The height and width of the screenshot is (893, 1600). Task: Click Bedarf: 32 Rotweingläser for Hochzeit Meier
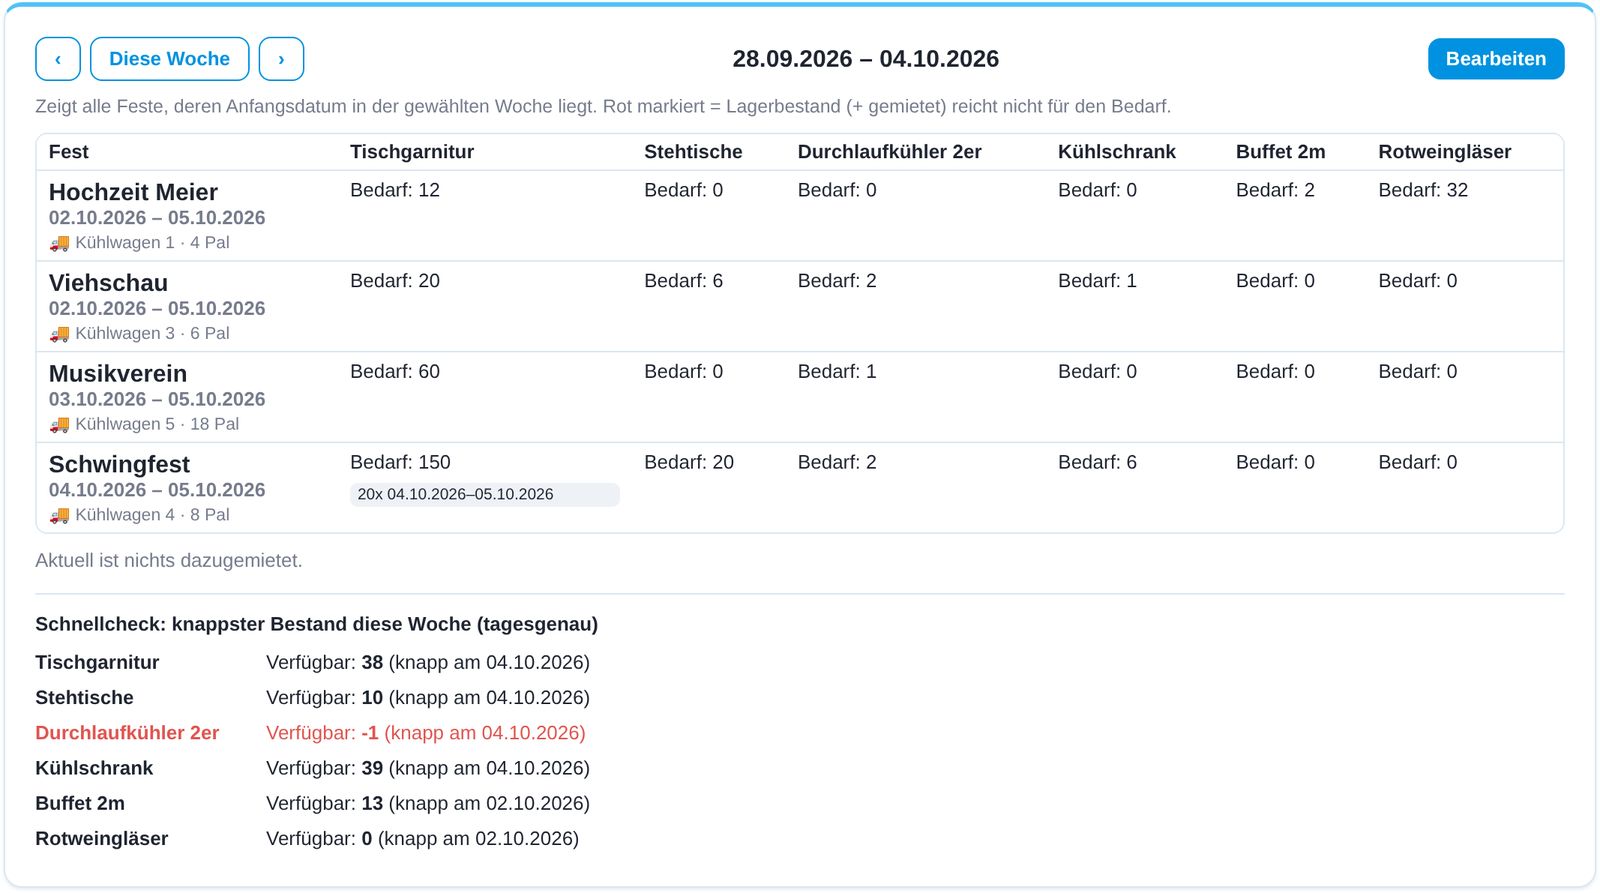[x=1423, y=190]
